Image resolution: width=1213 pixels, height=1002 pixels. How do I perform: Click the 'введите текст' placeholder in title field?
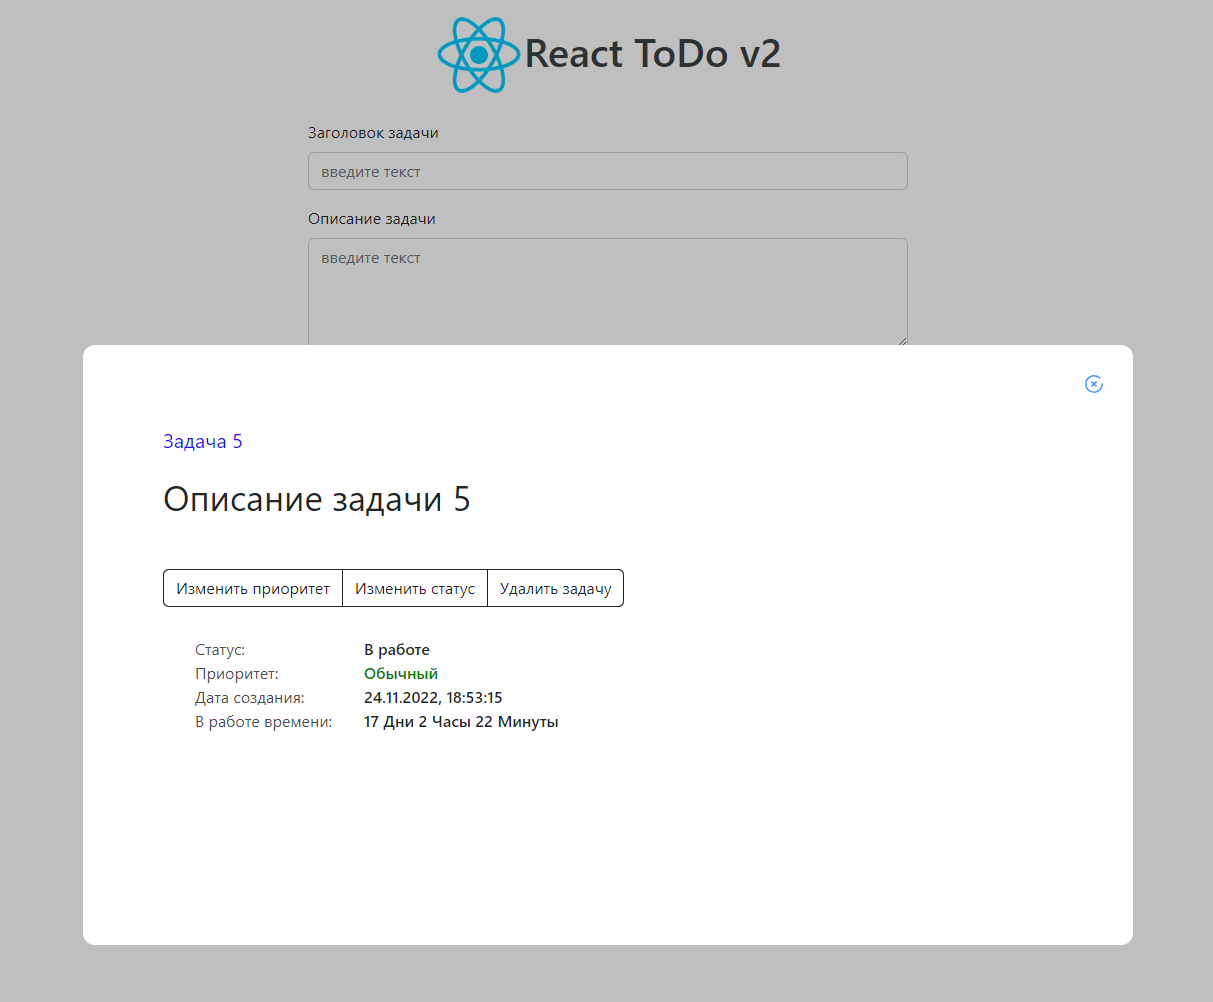point(370,170)
